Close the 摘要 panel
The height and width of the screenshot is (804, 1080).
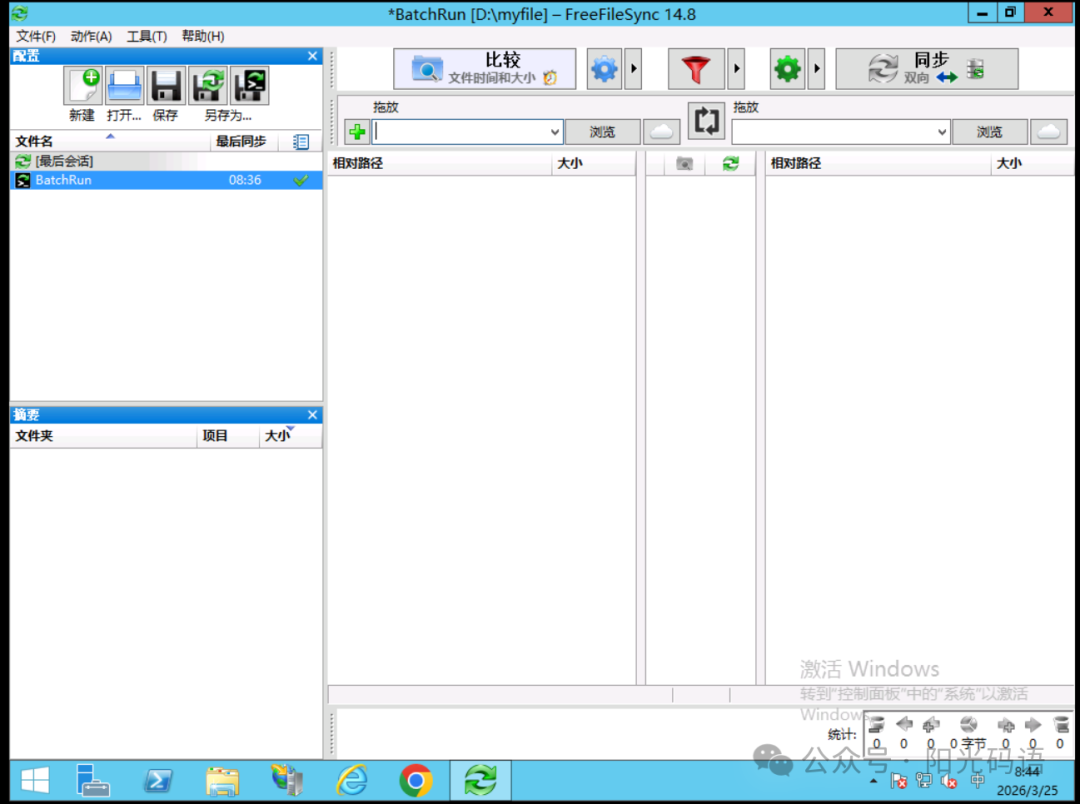tap(313, 415)
